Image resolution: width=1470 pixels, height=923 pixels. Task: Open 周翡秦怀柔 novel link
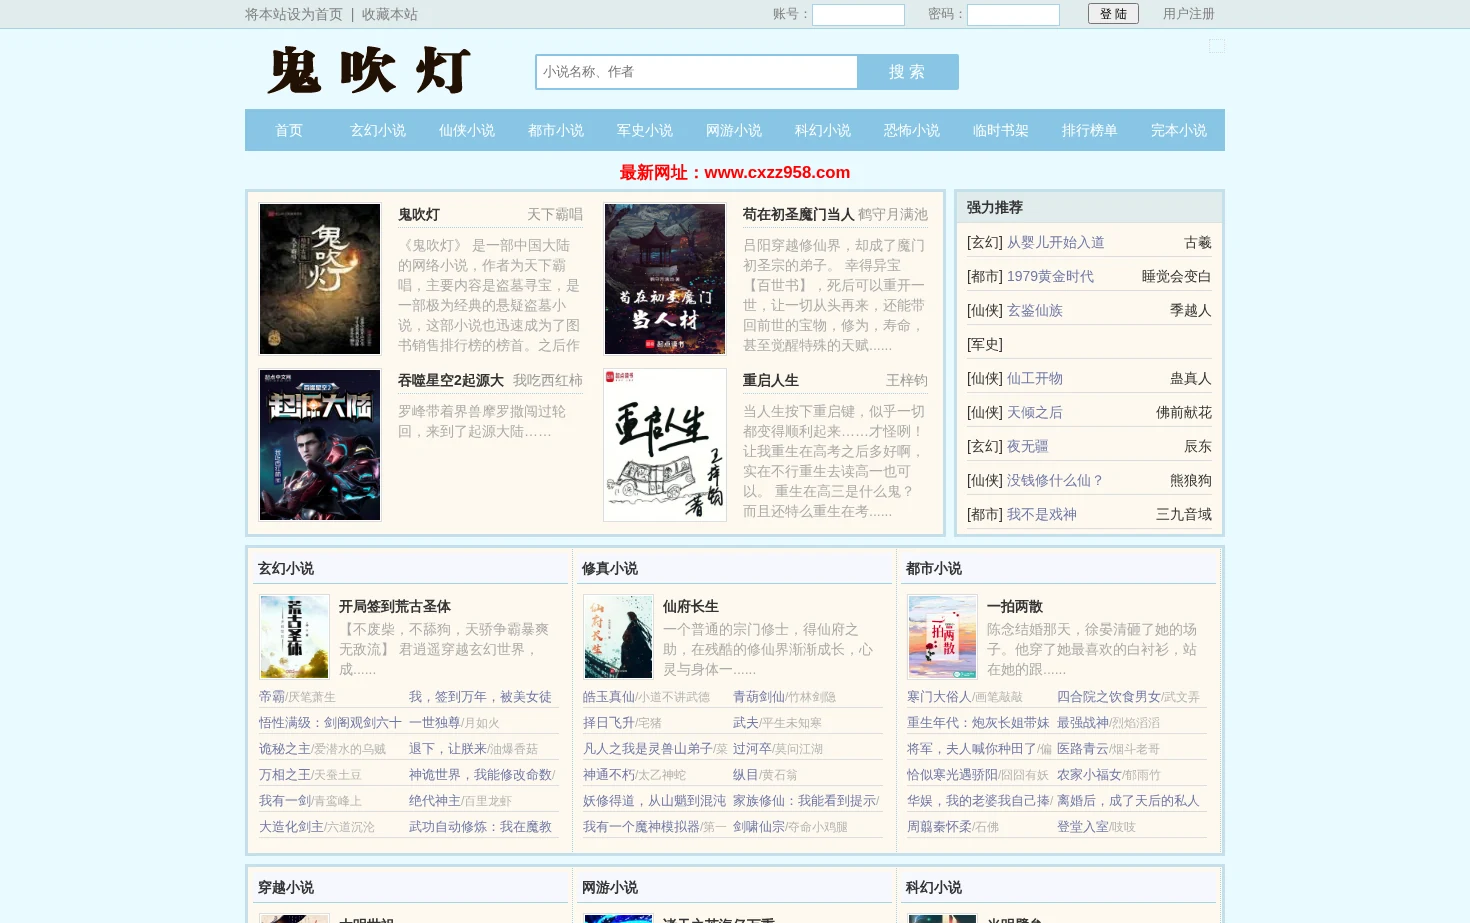[939, 827]
